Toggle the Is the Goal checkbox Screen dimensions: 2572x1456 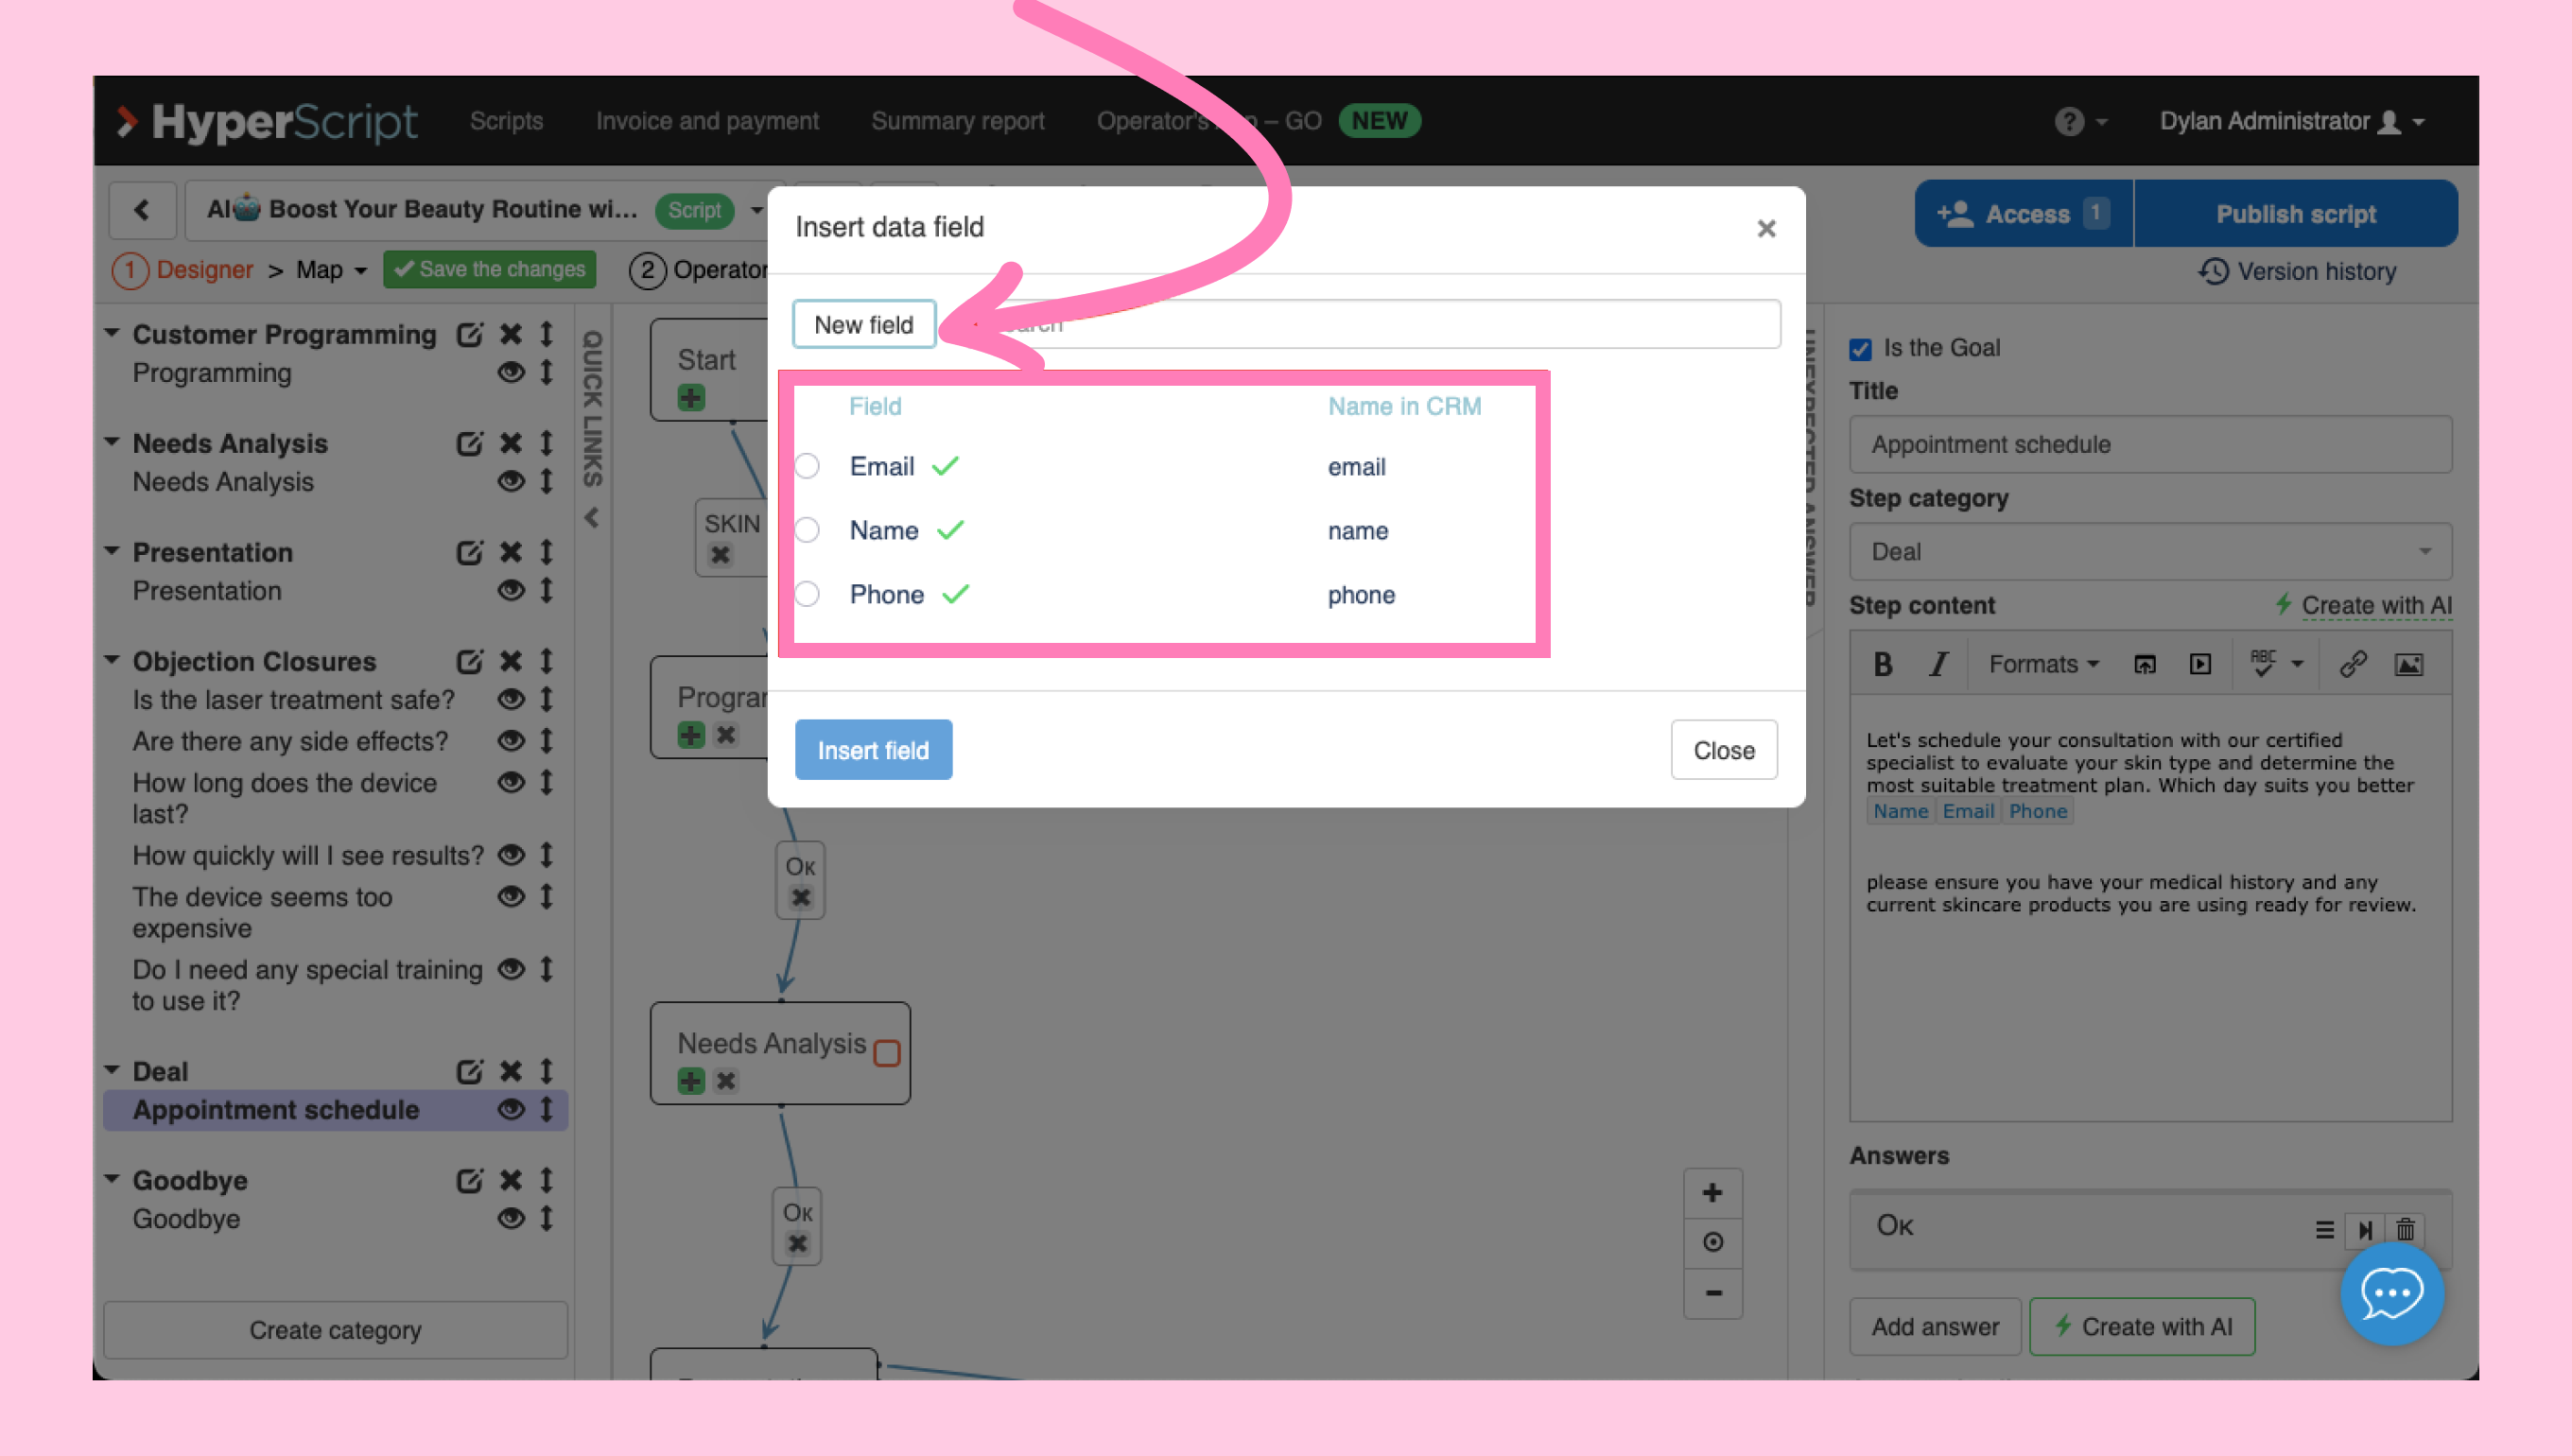[1860, 349]
